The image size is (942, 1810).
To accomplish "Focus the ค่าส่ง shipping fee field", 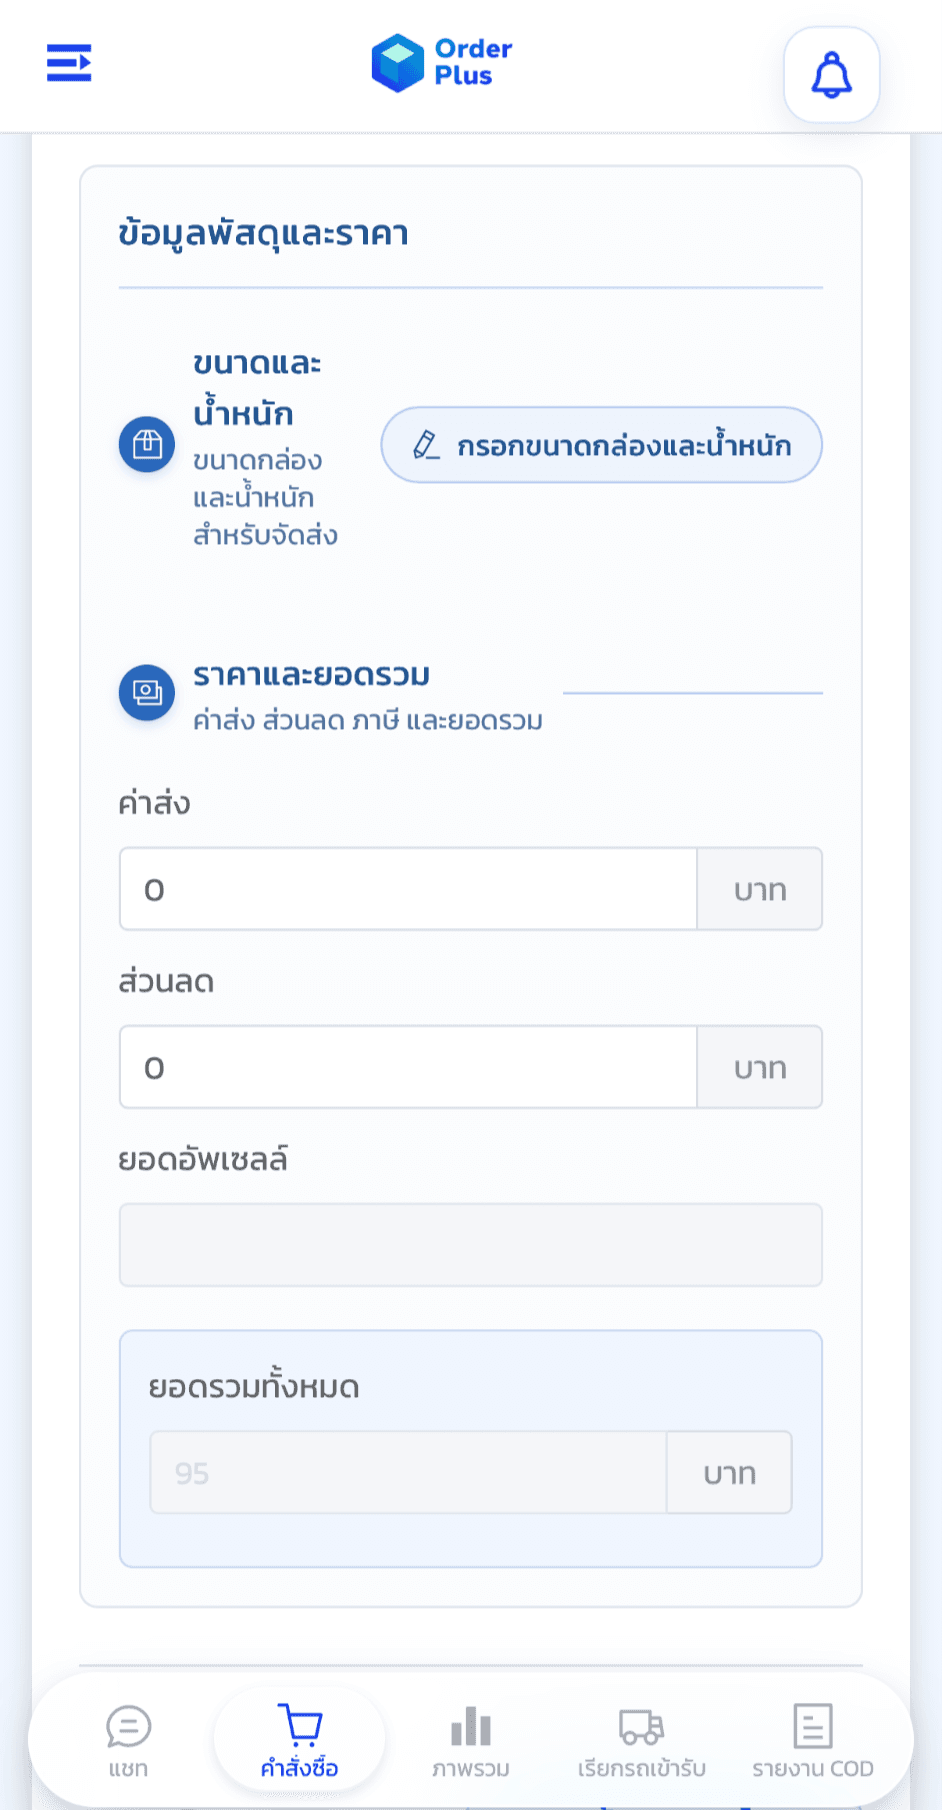I will pyautogui.click(x=408, y=889).
